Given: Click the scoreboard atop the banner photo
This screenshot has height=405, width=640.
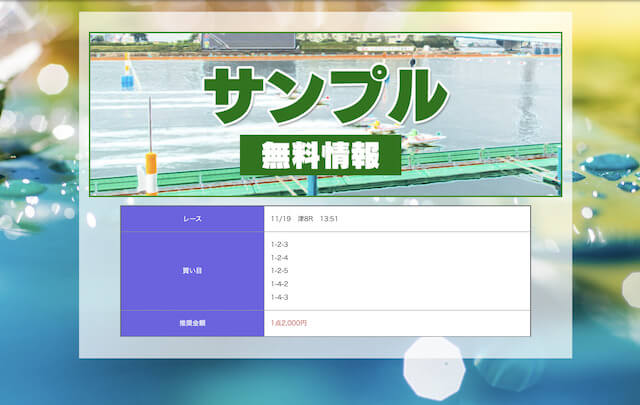Looking at the screenshot, I should click(248, 41).
